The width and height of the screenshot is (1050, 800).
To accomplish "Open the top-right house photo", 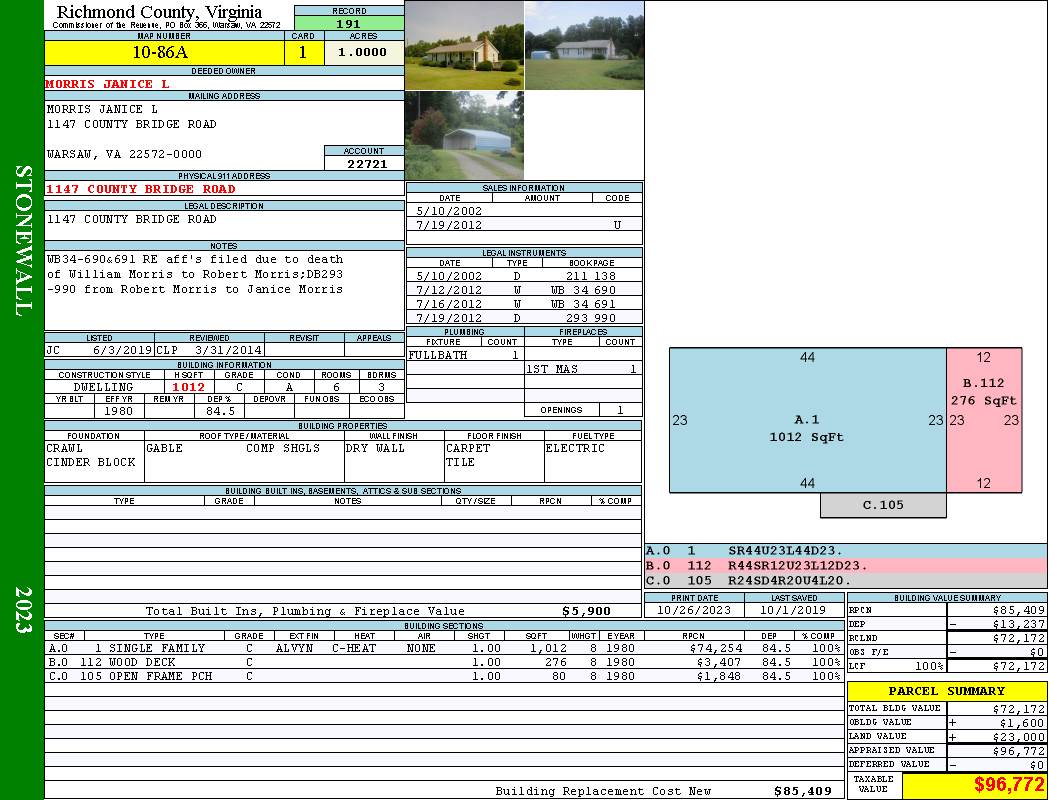I will [584, 45].
